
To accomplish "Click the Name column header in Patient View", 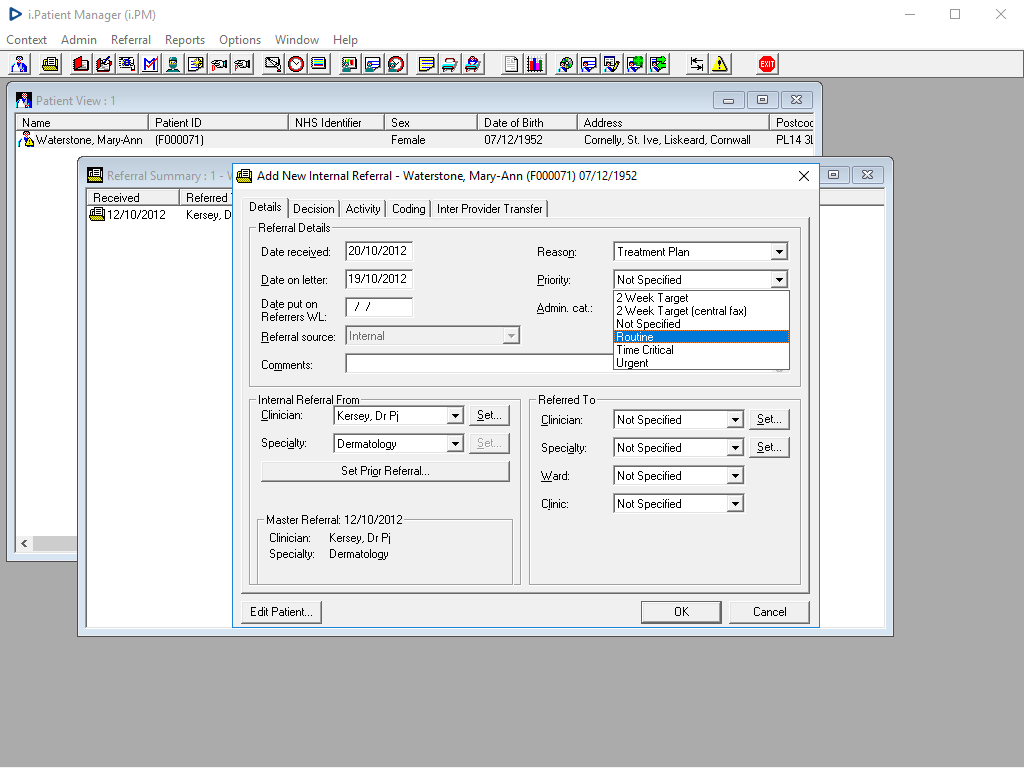I will pos(82,123).
